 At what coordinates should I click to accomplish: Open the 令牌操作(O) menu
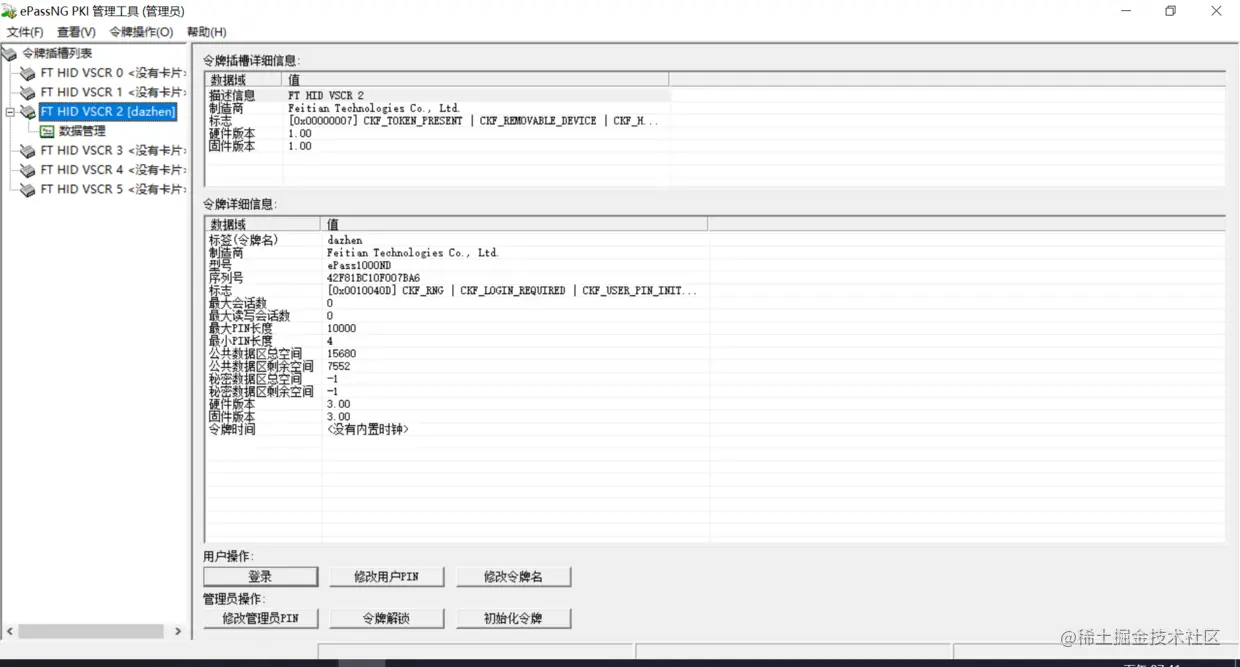point(141,32)
